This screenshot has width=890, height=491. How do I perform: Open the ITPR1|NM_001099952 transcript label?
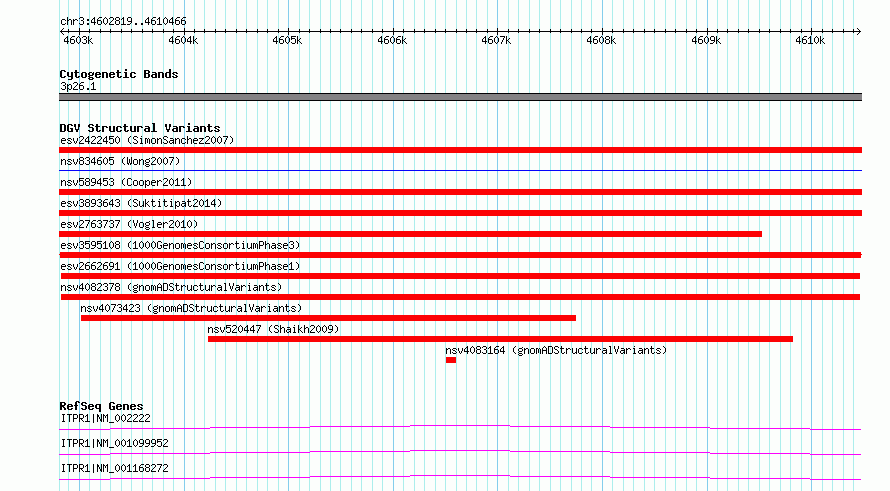point(114,443)
